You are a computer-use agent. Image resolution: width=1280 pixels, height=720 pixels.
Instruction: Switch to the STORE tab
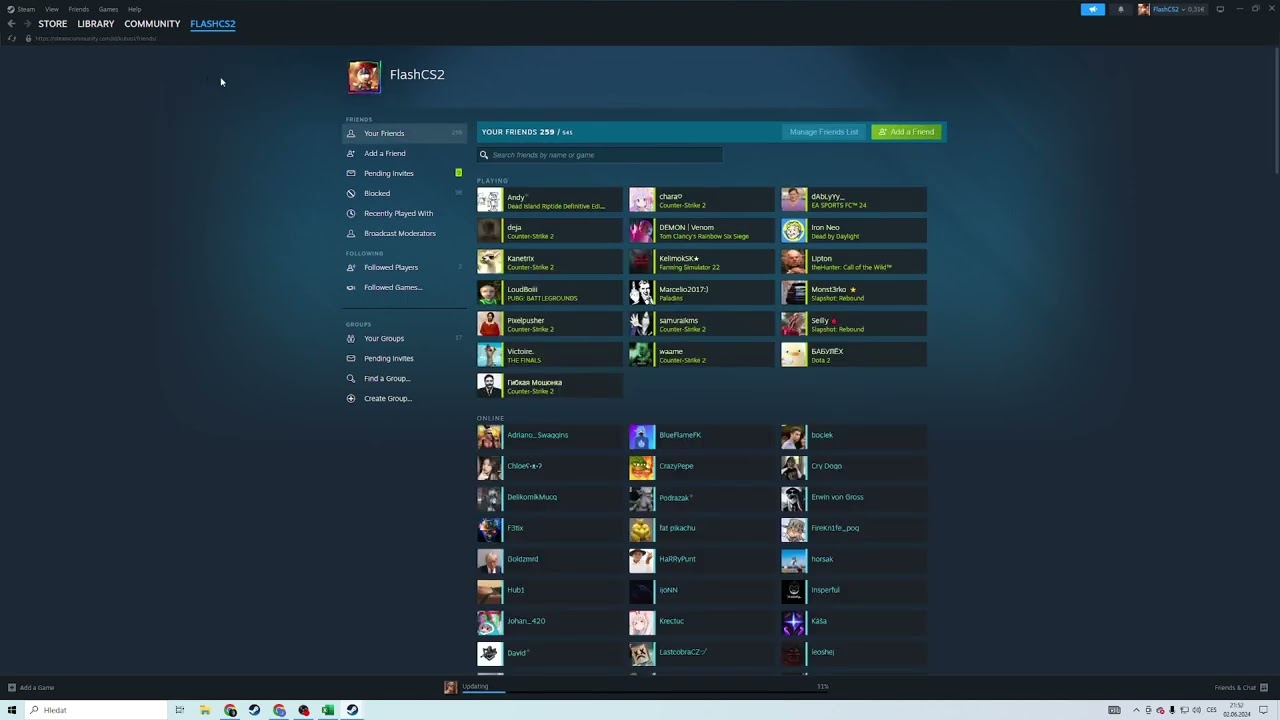coord(53,24)
